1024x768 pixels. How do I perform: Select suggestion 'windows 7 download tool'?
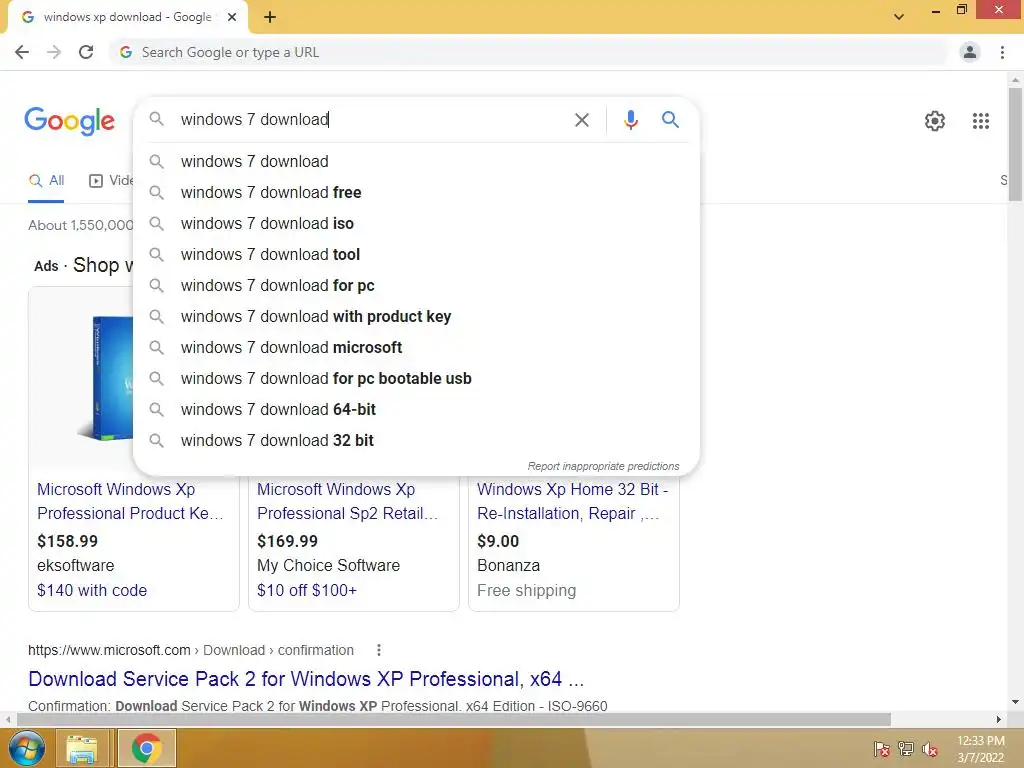(x=416, y=255)
